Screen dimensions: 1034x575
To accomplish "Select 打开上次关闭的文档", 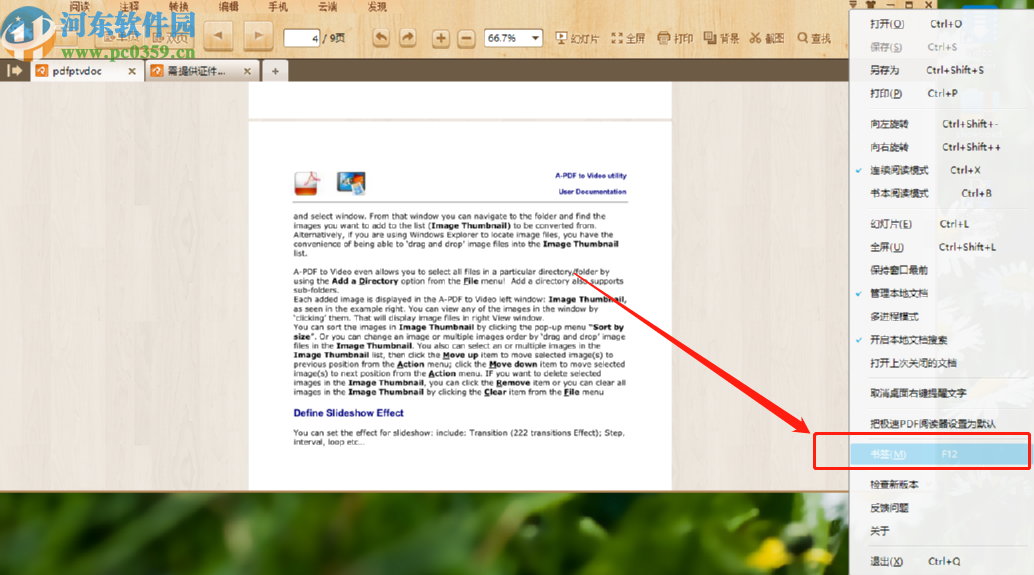I will 940,363.
